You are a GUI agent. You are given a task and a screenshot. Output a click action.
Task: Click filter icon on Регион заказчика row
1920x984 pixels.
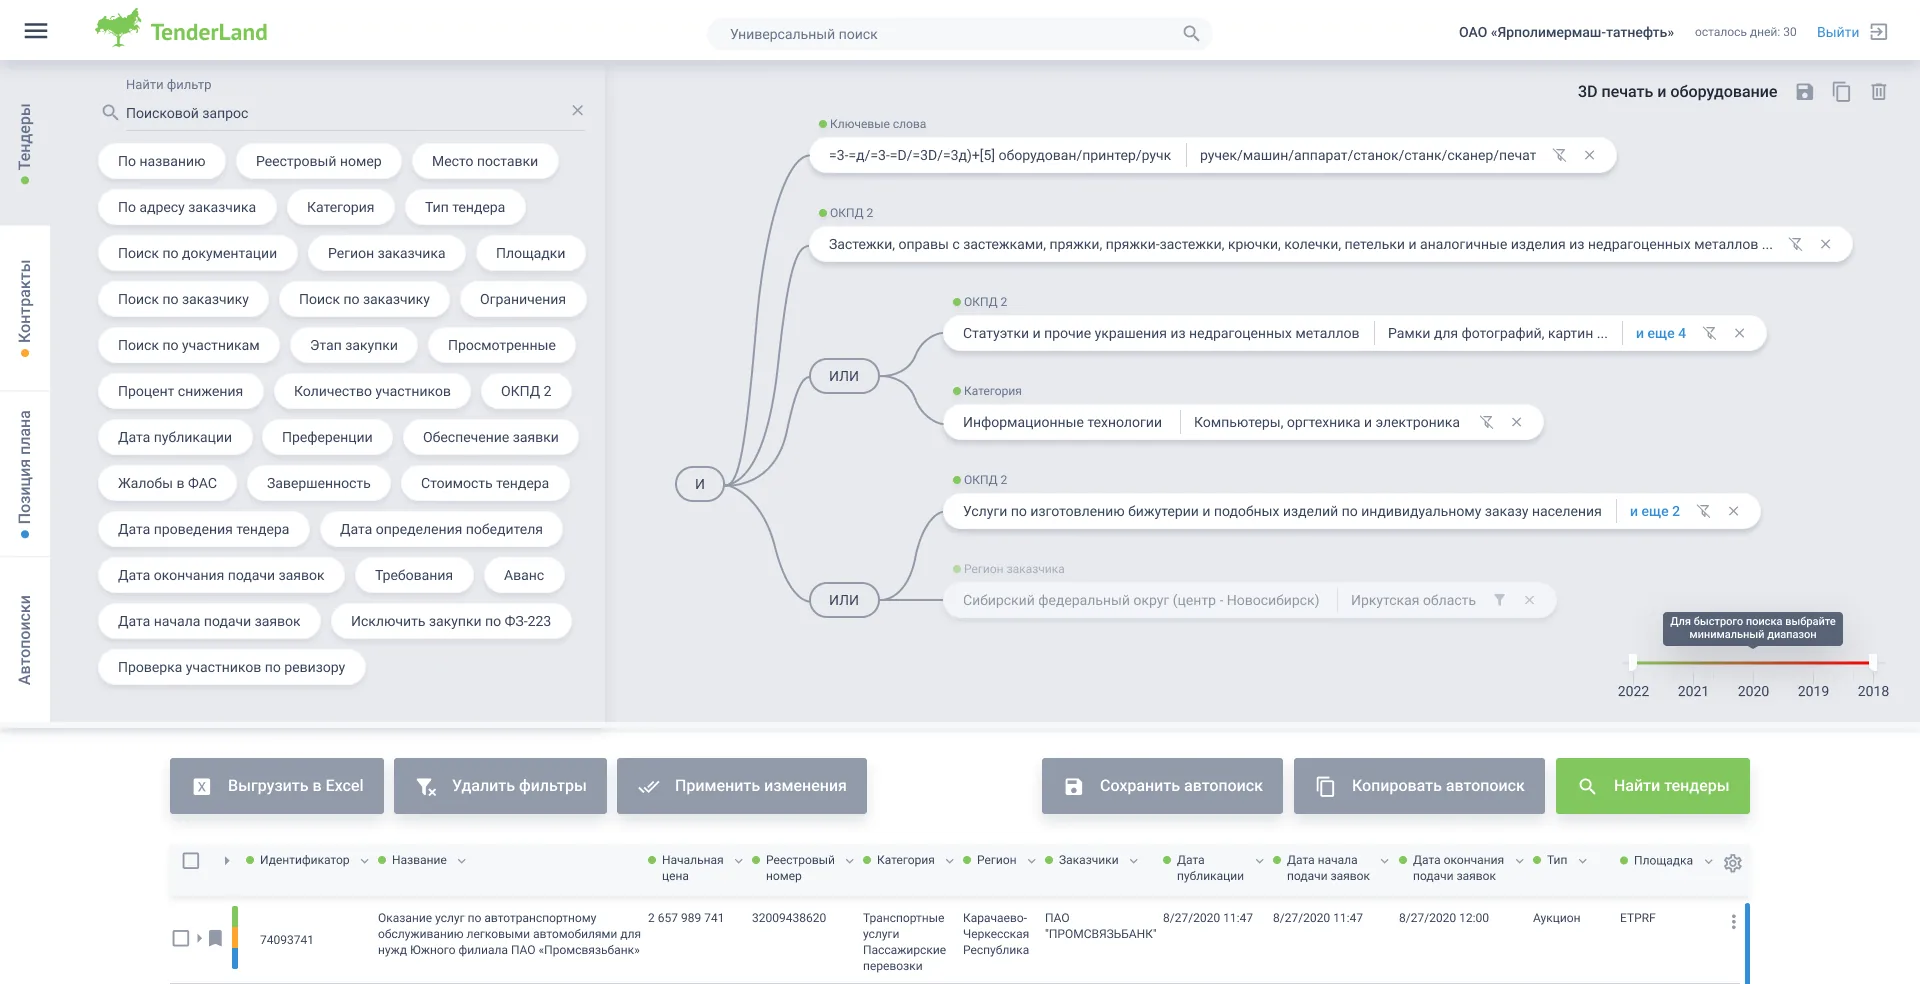point(1499,600)
